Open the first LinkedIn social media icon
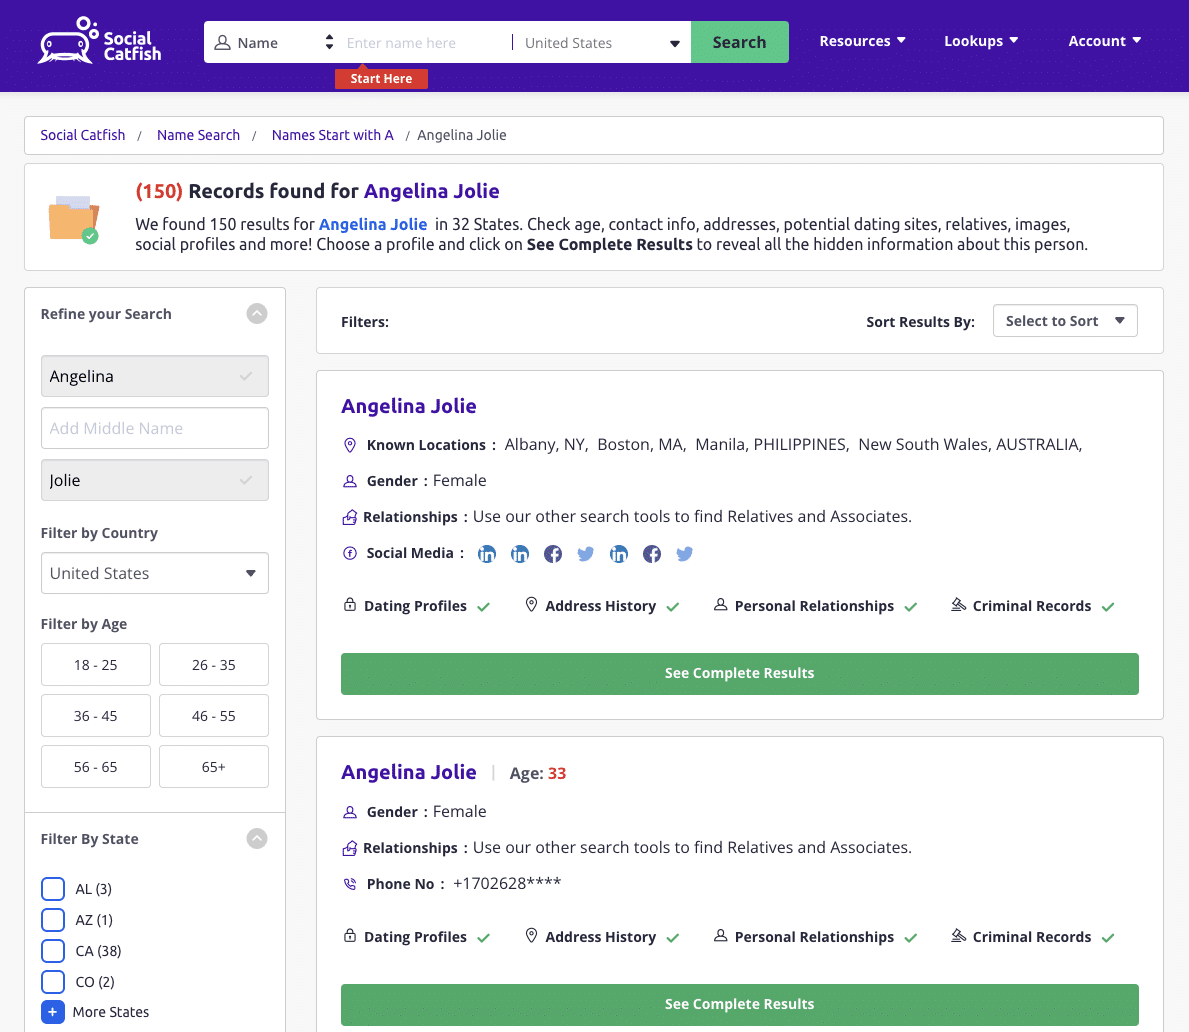 click(487, 554)
